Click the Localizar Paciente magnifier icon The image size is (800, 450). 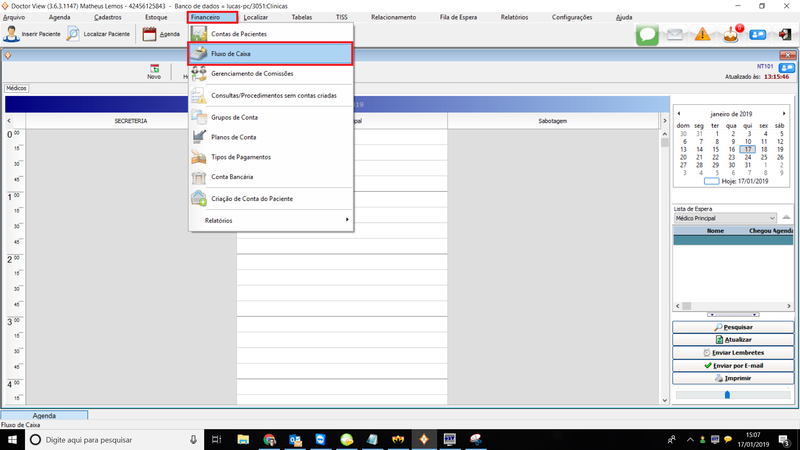(74, 34)
